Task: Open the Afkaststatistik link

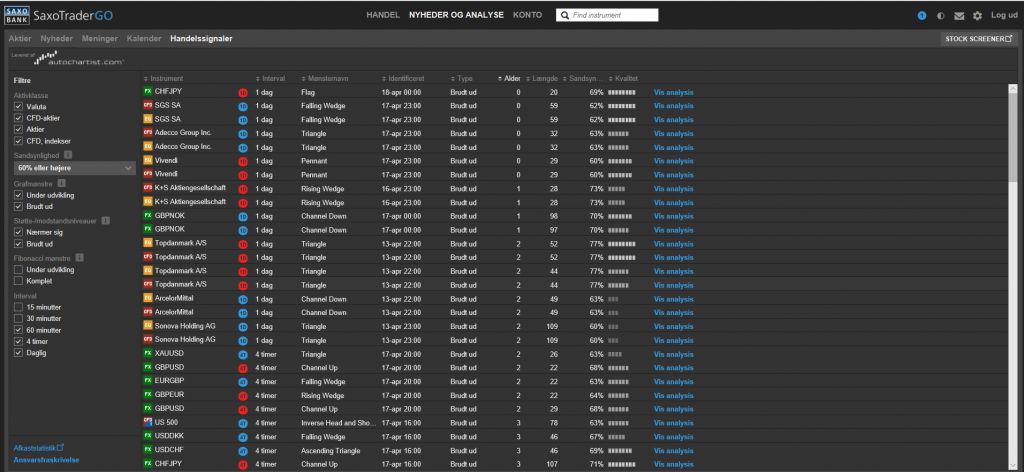Action: click(39, 448)
